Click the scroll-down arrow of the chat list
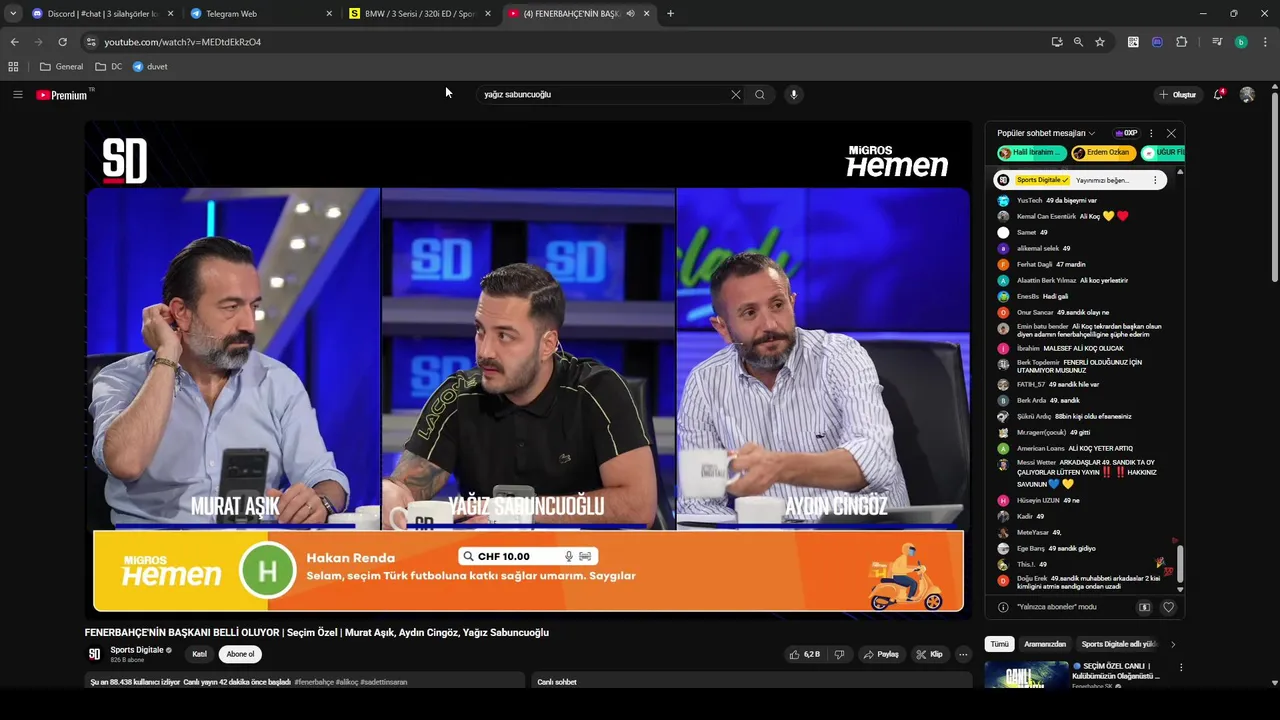This screenshot has width=1280, height=720. 1180,590
